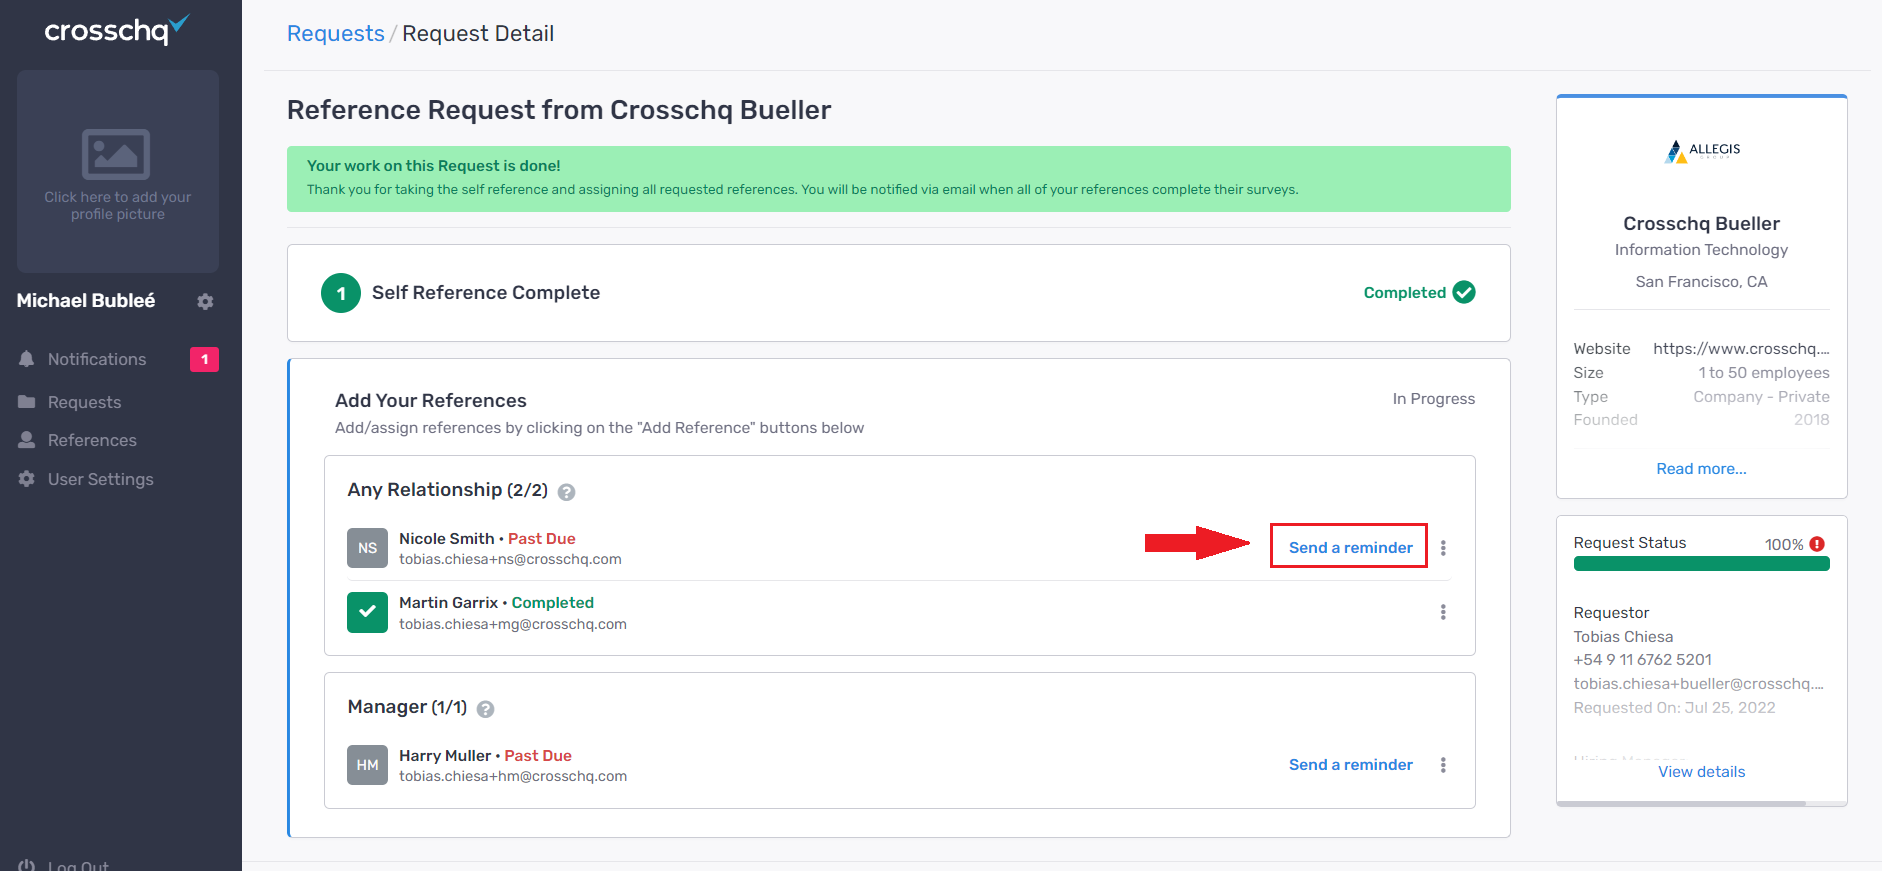Click the green Completed checkmark for Self Reference
This screenshot has height=872, width=1882.
(1464, 292)
